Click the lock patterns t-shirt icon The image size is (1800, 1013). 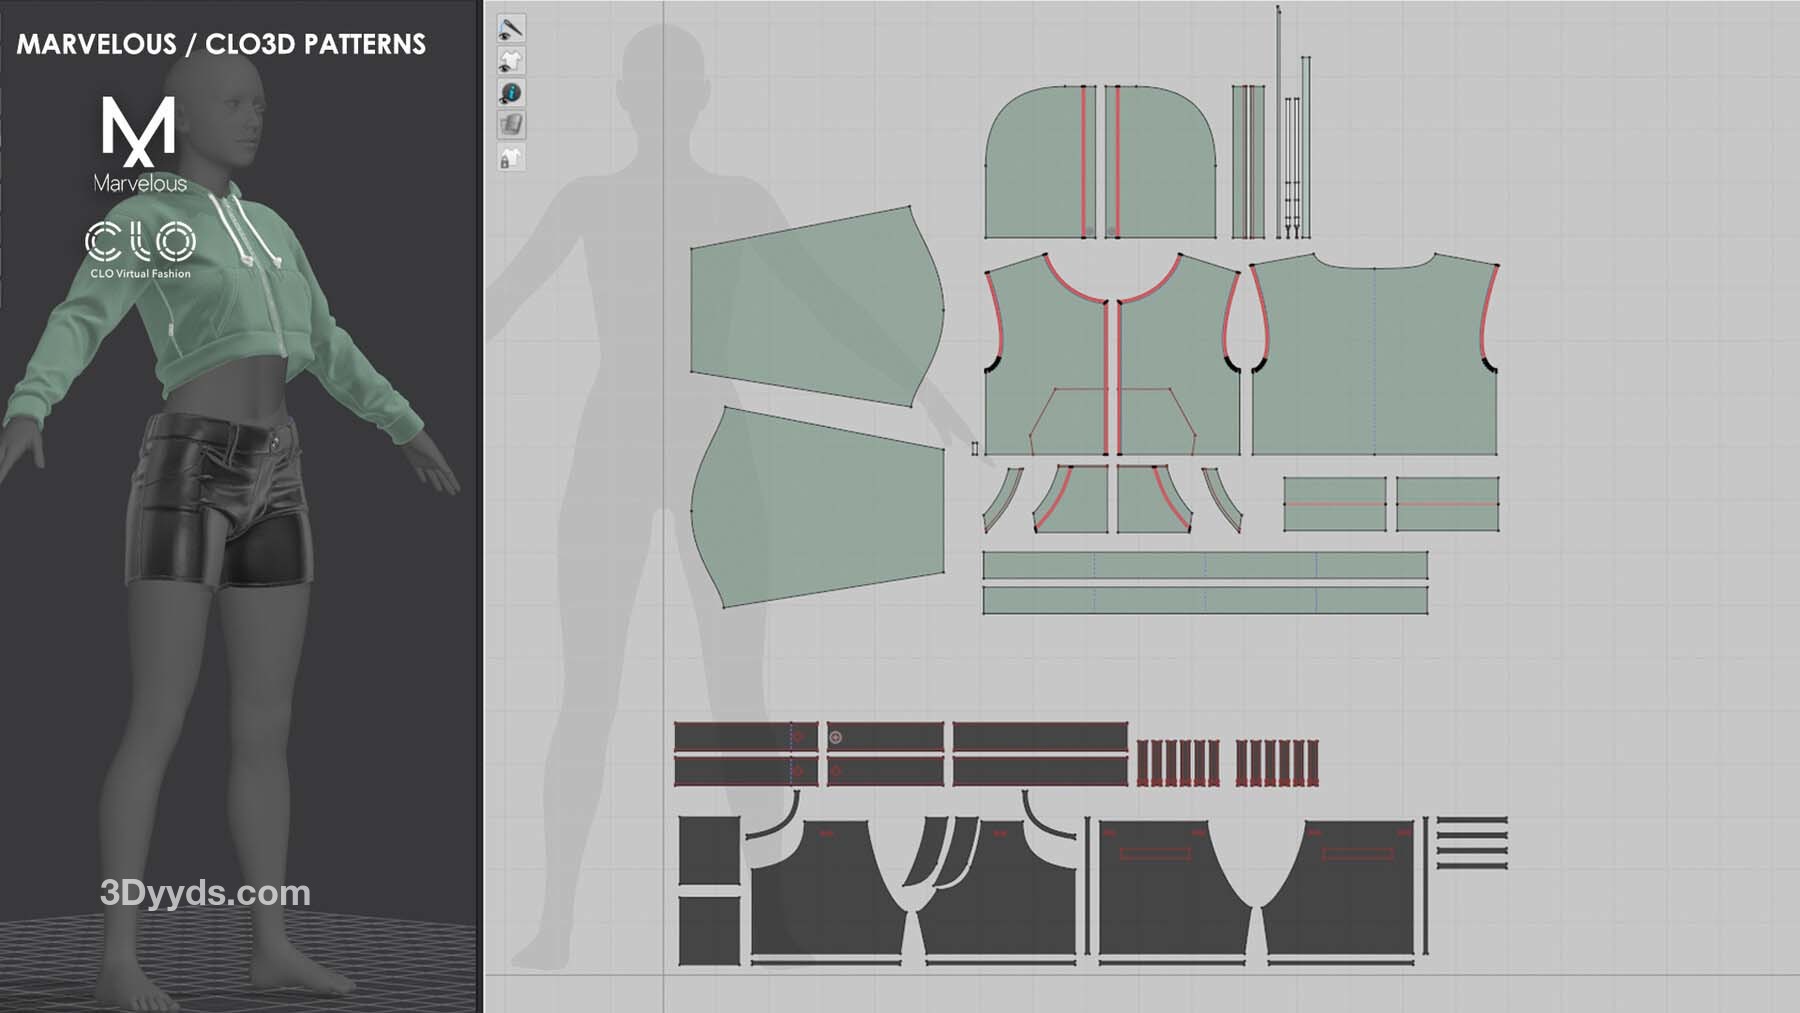511,158
